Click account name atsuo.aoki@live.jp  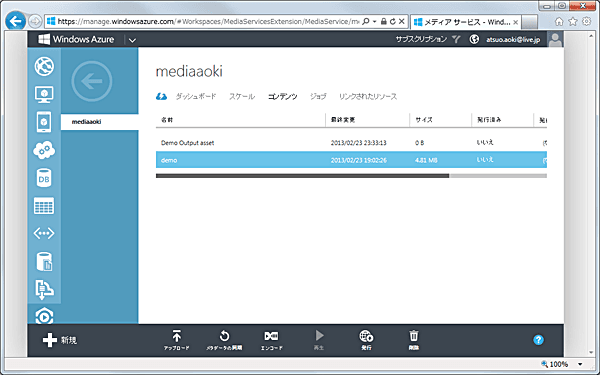point(513,39)
